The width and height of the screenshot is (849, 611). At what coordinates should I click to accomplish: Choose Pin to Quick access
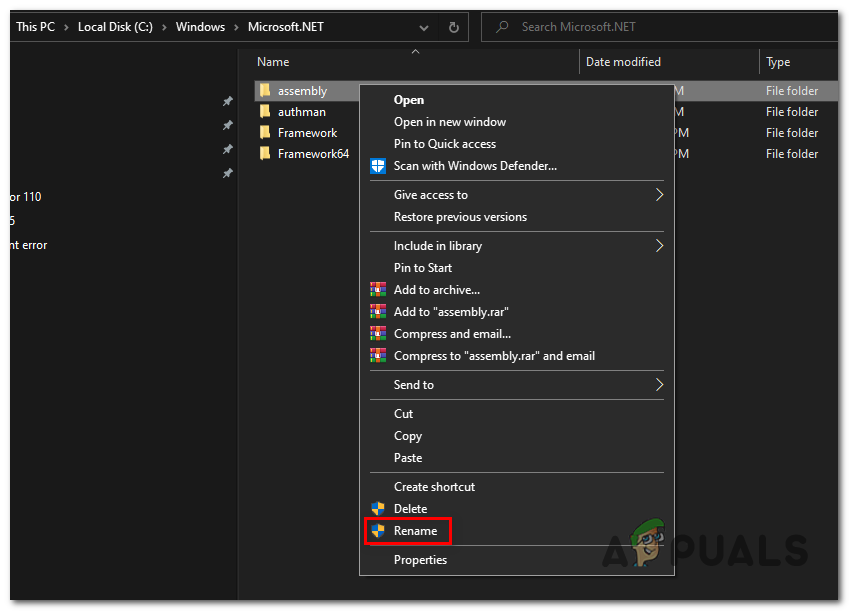click(x=444, y=144)
